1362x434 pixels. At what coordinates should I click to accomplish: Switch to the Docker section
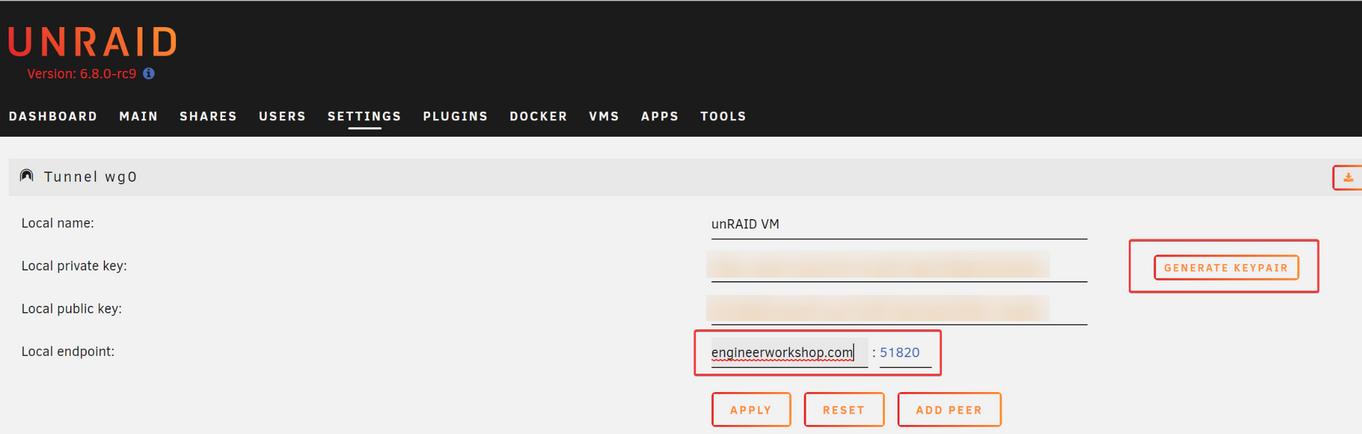(538, 116)
